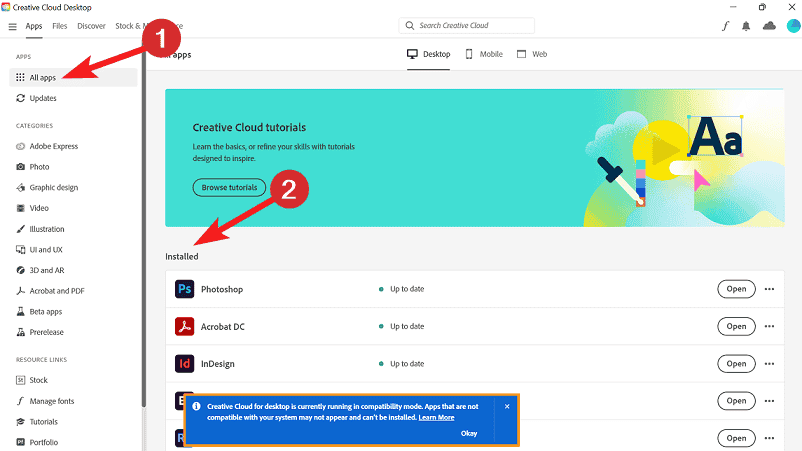Click the Photoshop app icon
Image resolution: width=802 pixels, height=451 pixels.
click(184, 289)
